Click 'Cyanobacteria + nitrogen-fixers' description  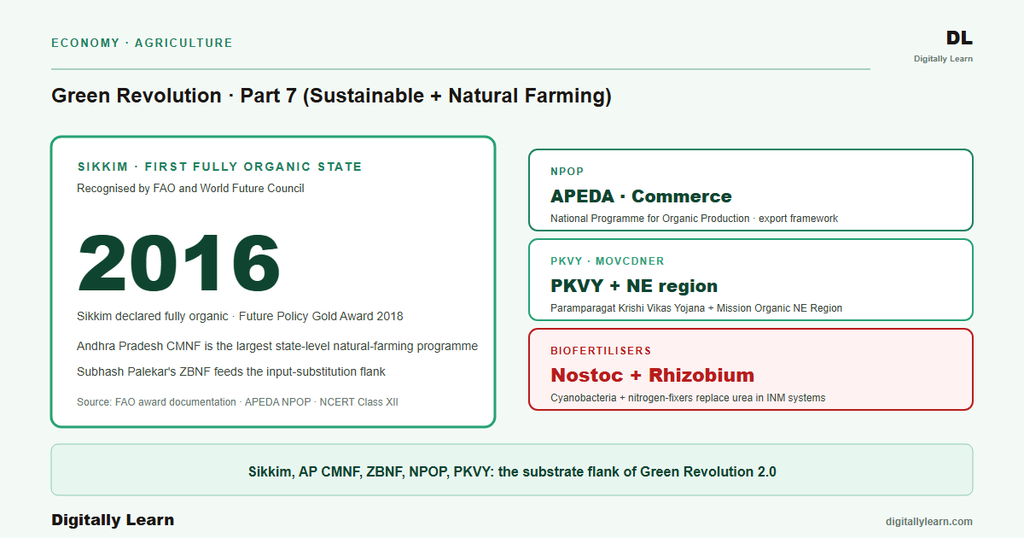click(688, 398)
